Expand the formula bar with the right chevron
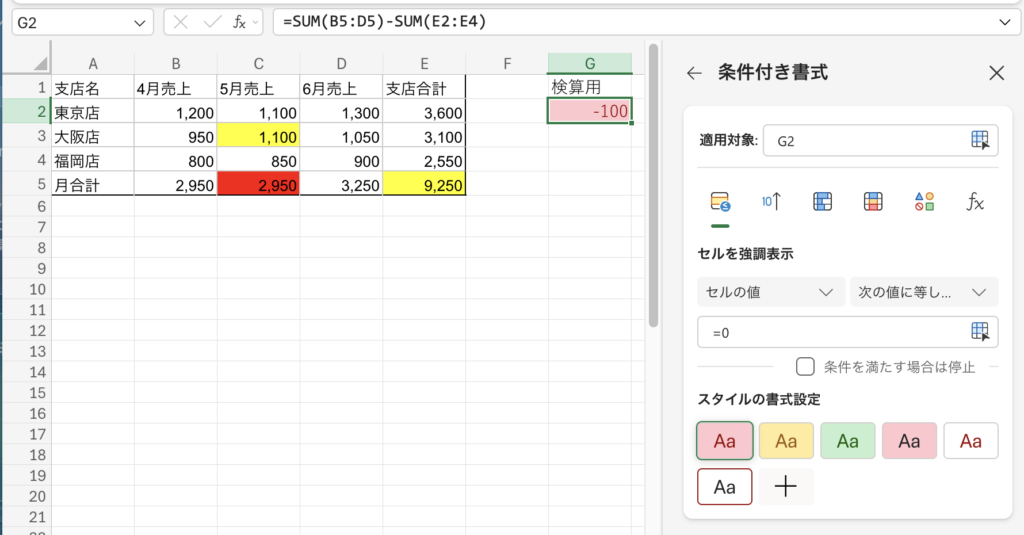The width and height of the screenshot is (1024, 535). point(1004,22)
